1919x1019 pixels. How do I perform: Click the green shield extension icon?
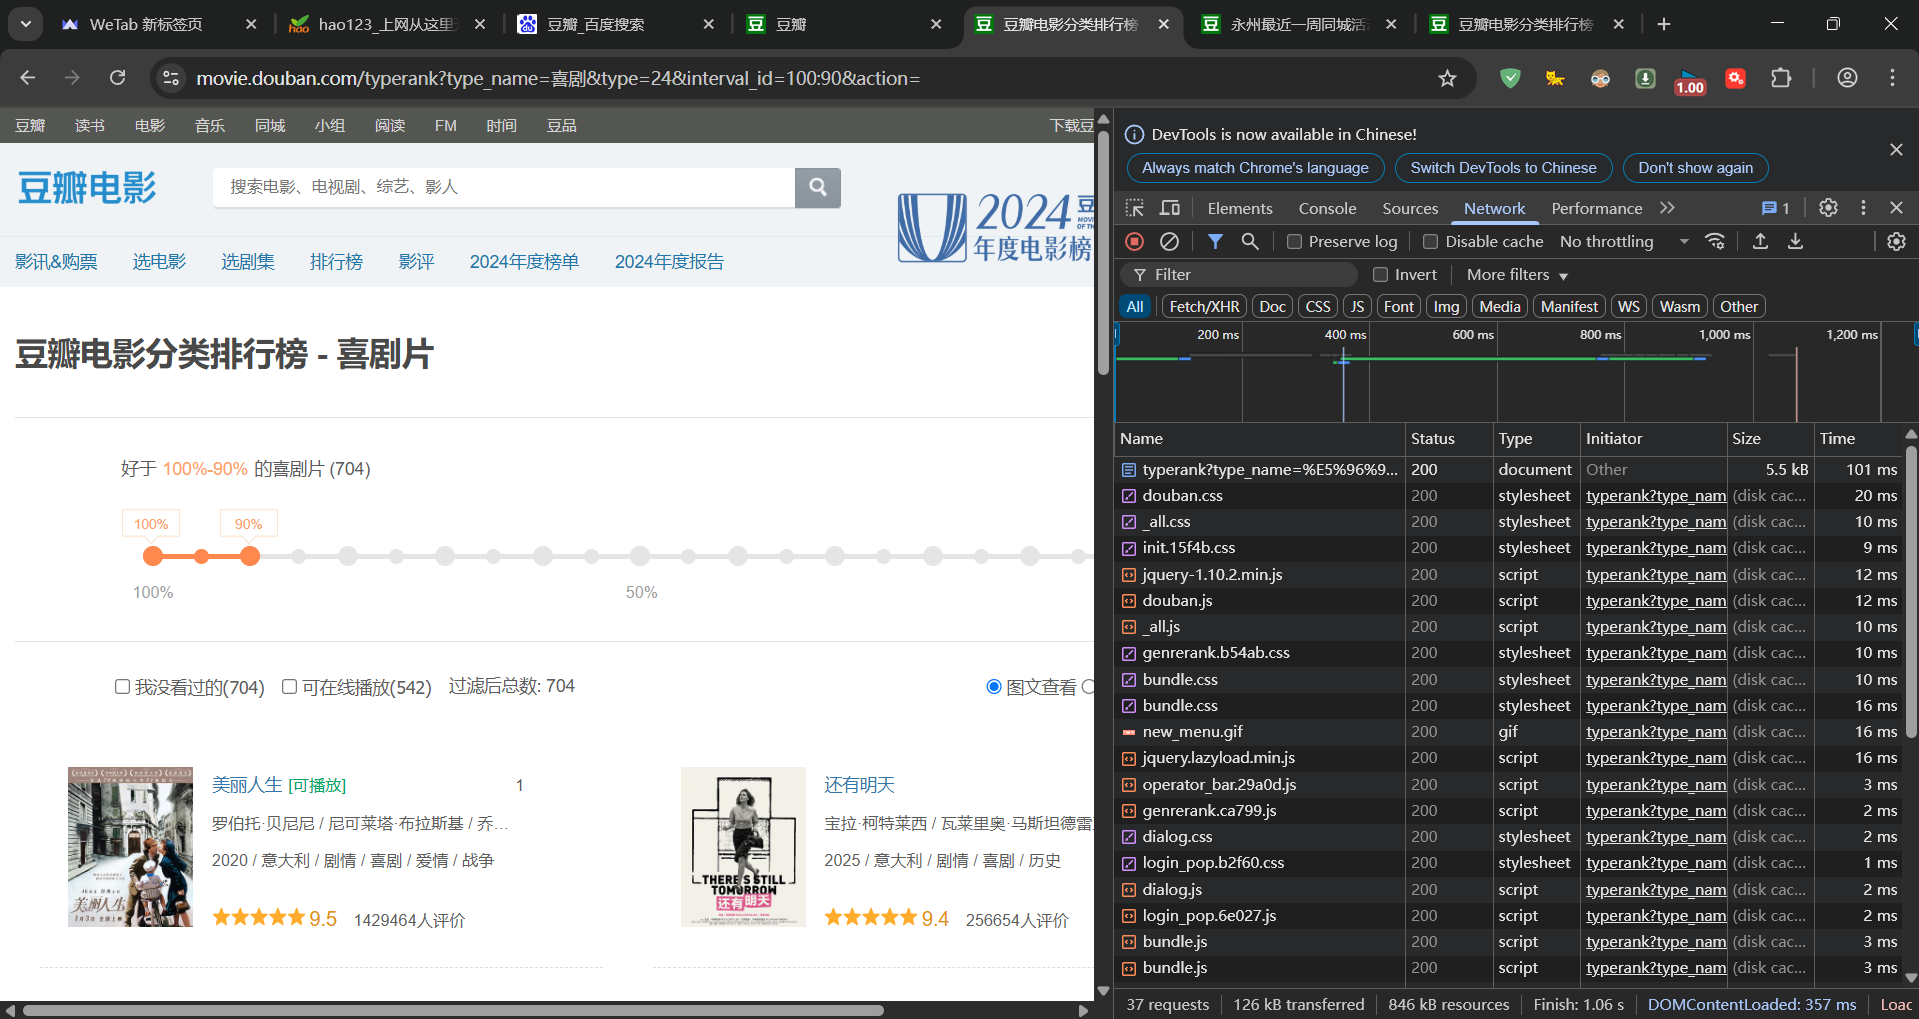[x=1510, y=78]
